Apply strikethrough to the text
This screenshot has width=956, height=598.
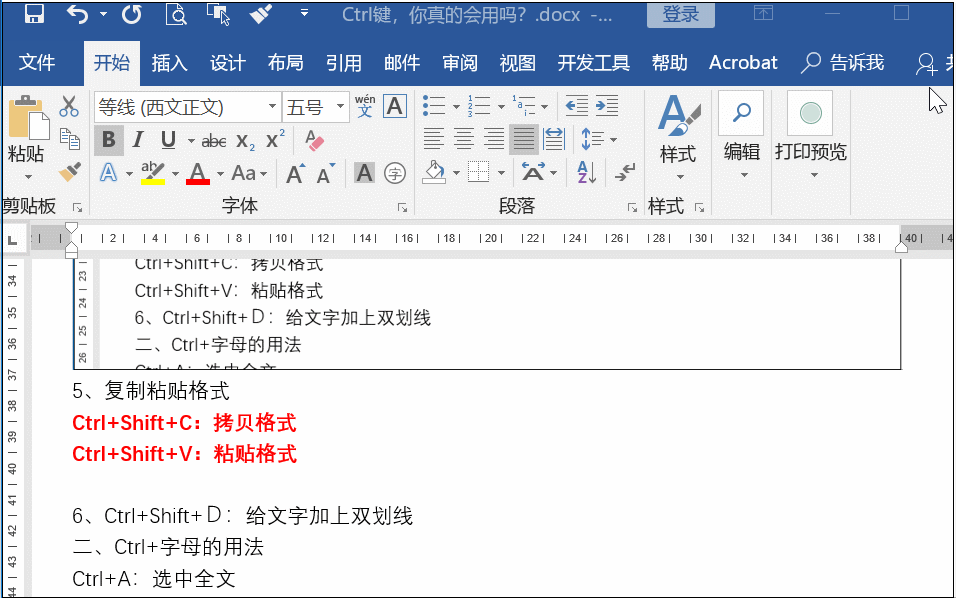pos(212,139)
